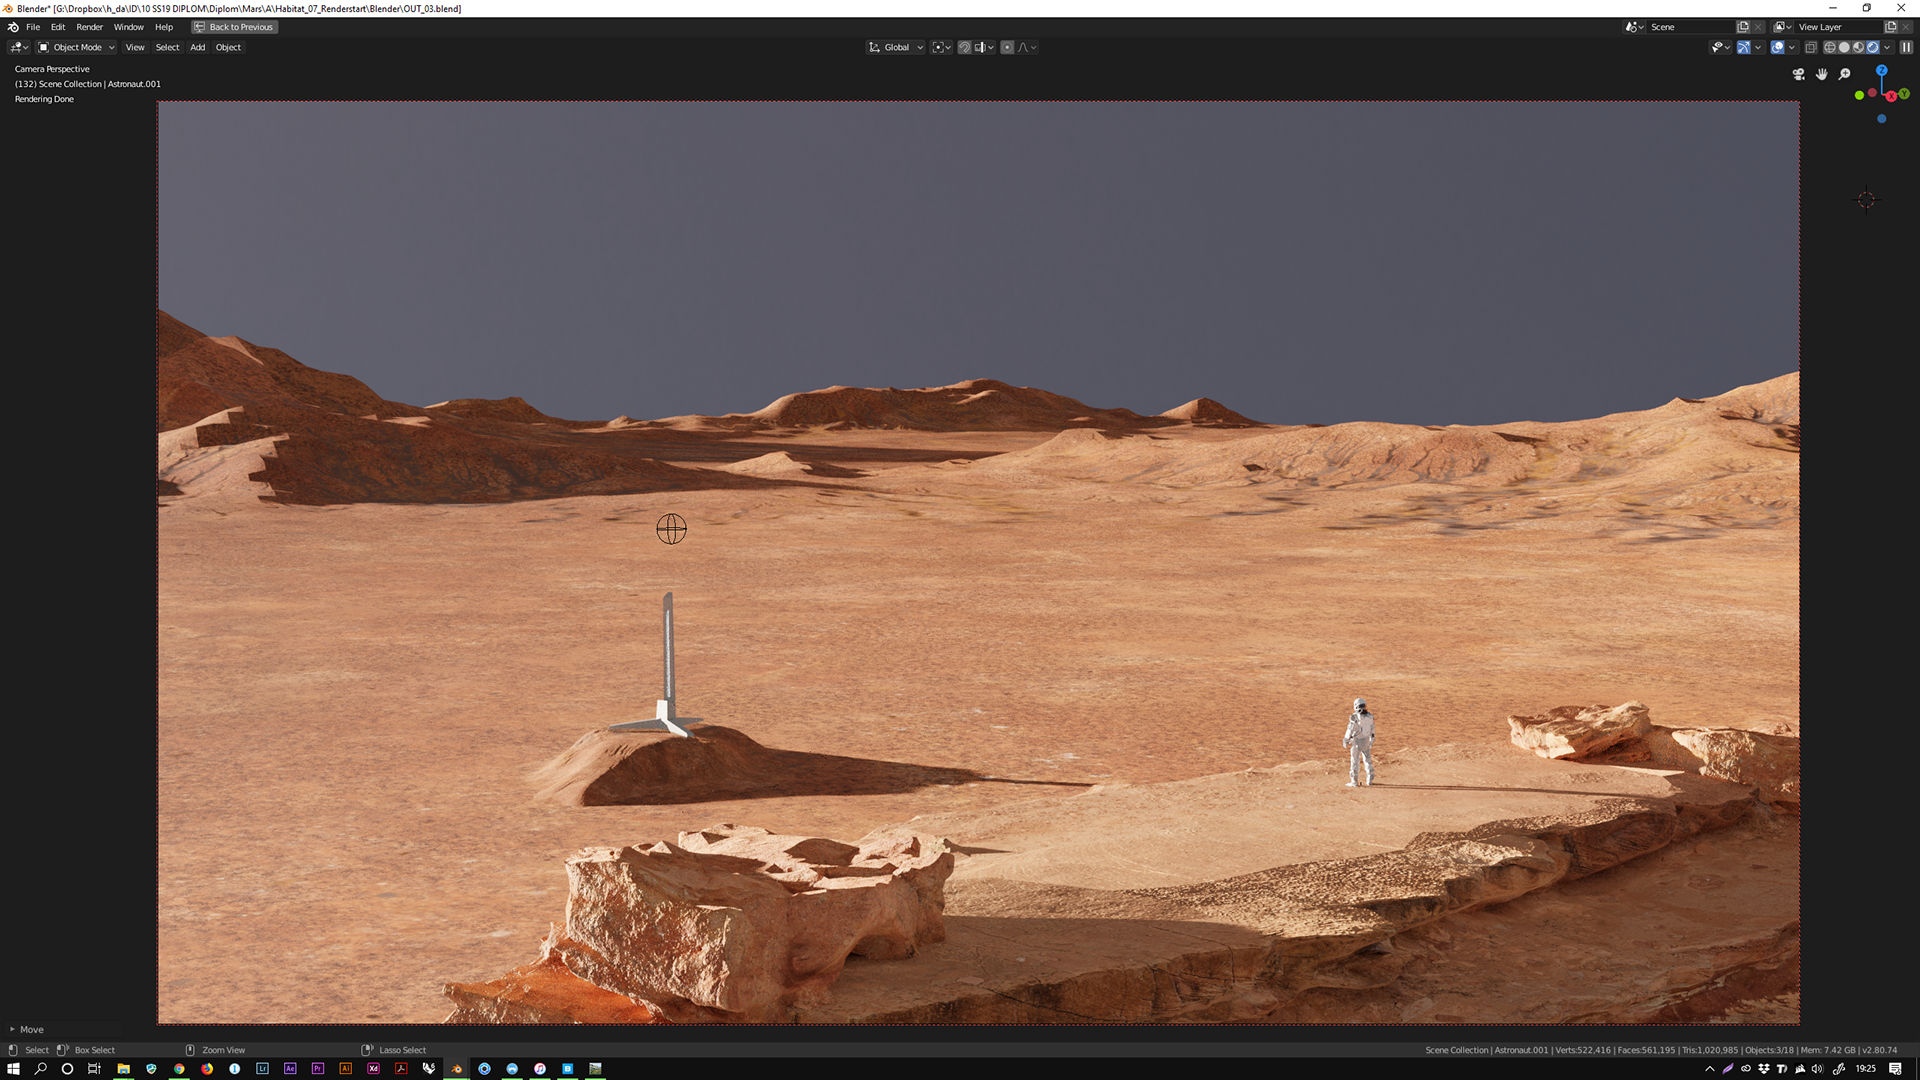This screenshot has height=1080, width=1920.
Task: Toggle snapping magnet icon
Action: coord(964,47)
